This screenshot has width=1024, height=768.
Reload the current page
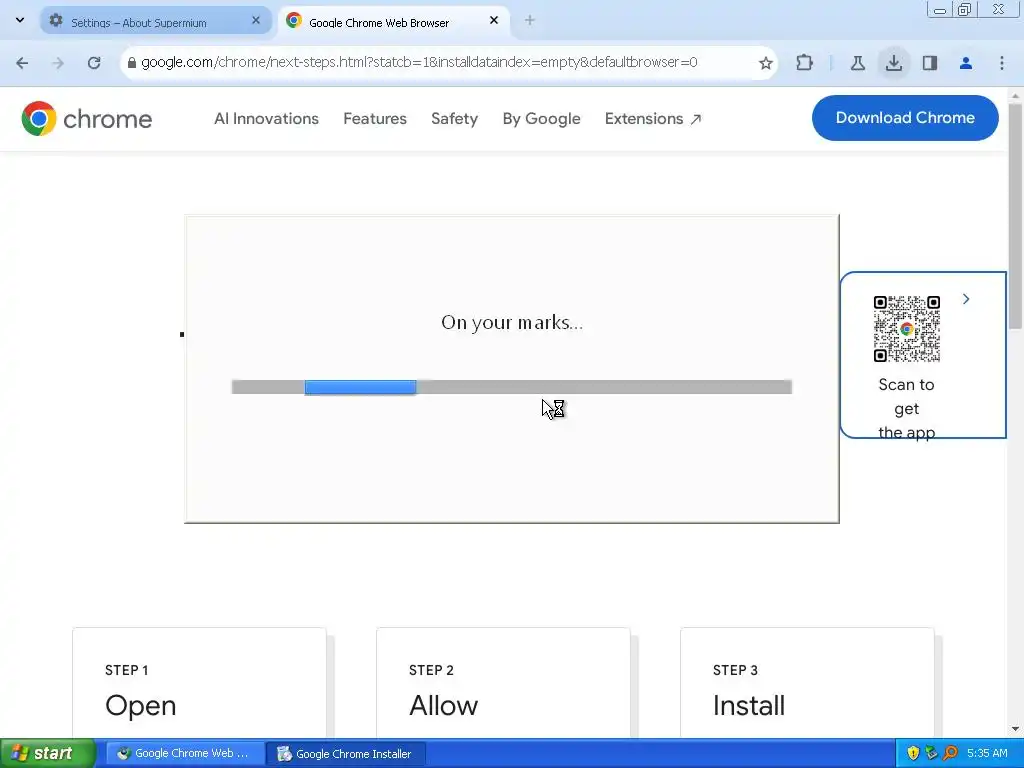[94, 63]
